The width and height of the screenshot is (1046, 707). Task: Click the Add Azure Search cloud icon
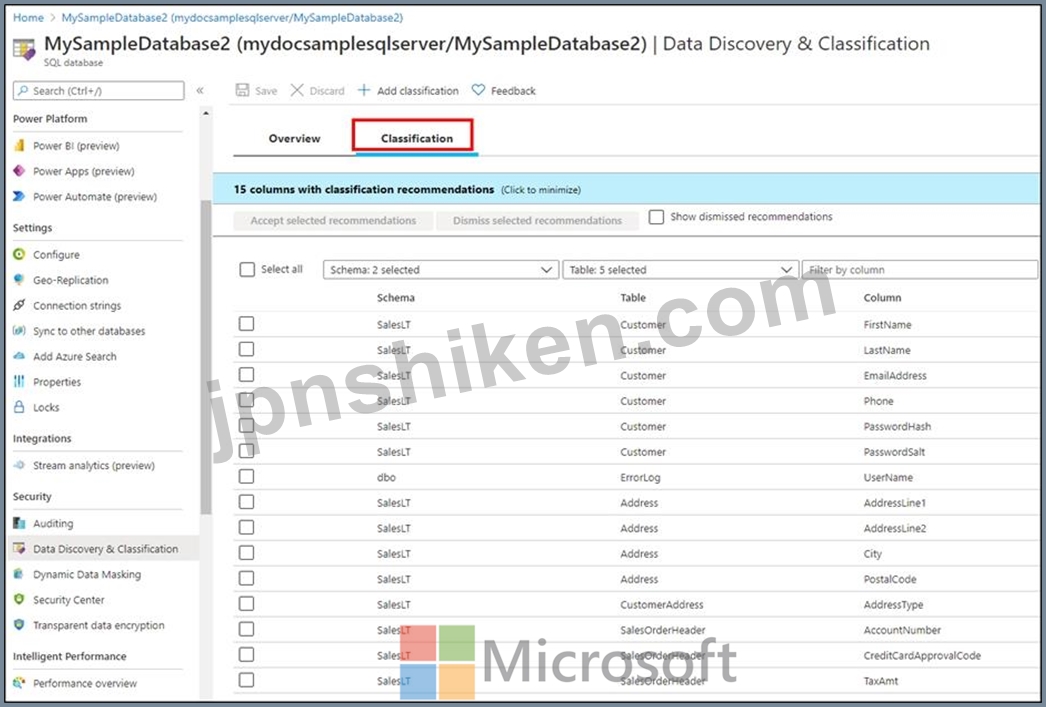[x=19, y=356]
